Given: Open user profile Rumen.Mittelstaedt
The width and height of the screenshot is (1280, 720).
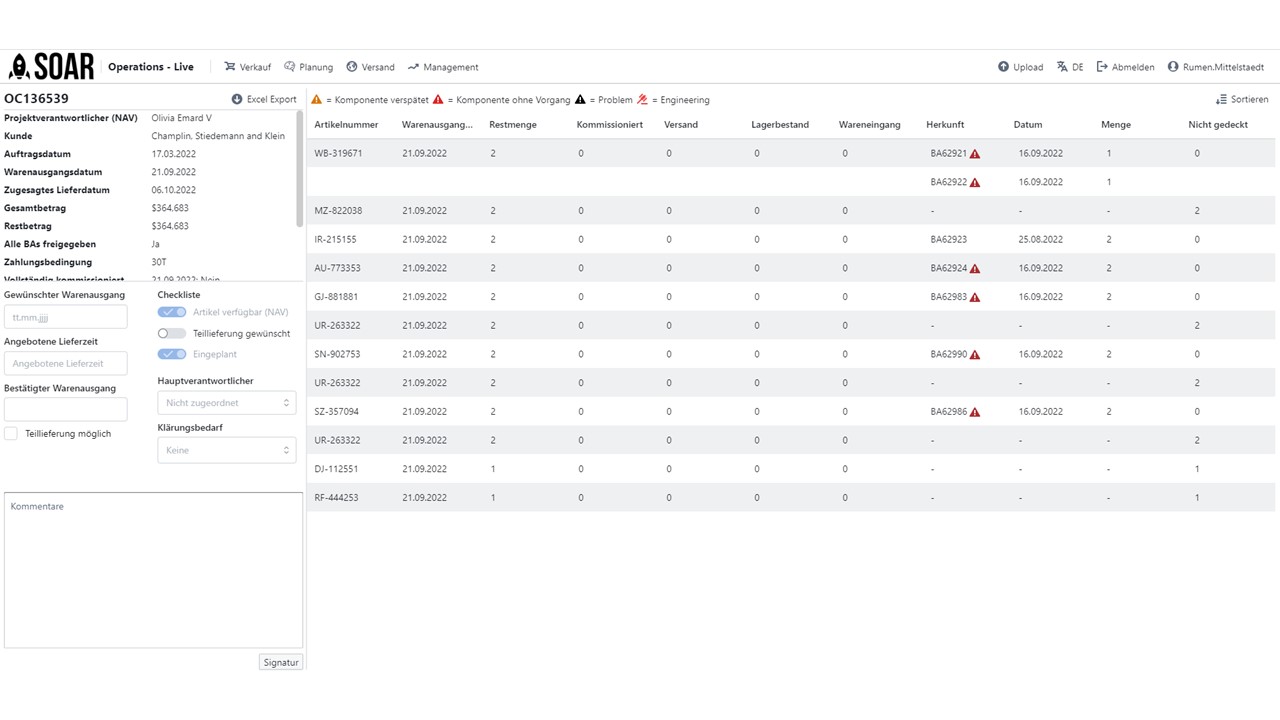Looking at the screenshot, I should 1215,67.
